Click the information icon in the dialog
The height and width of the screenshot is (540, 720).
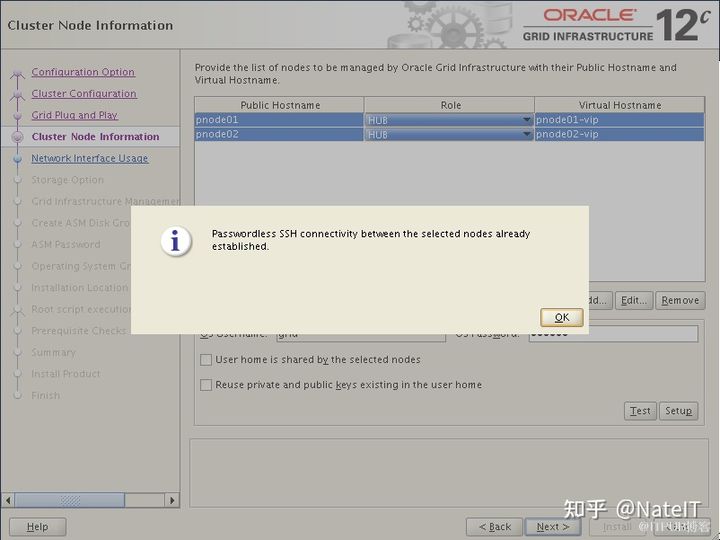tap(175, 241)
